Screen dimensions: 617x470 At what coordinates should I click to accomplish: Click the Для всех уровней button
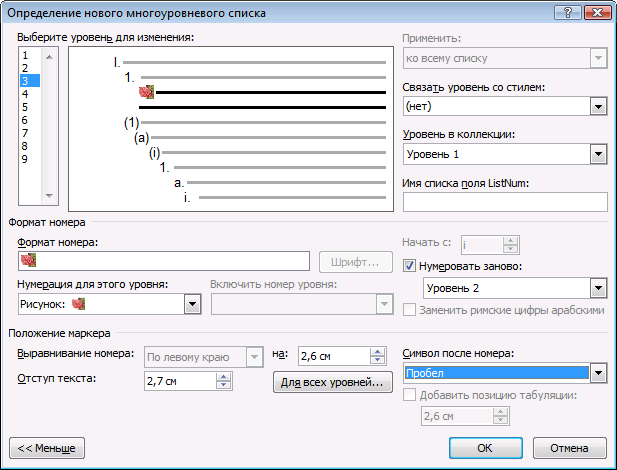[333, 382]
